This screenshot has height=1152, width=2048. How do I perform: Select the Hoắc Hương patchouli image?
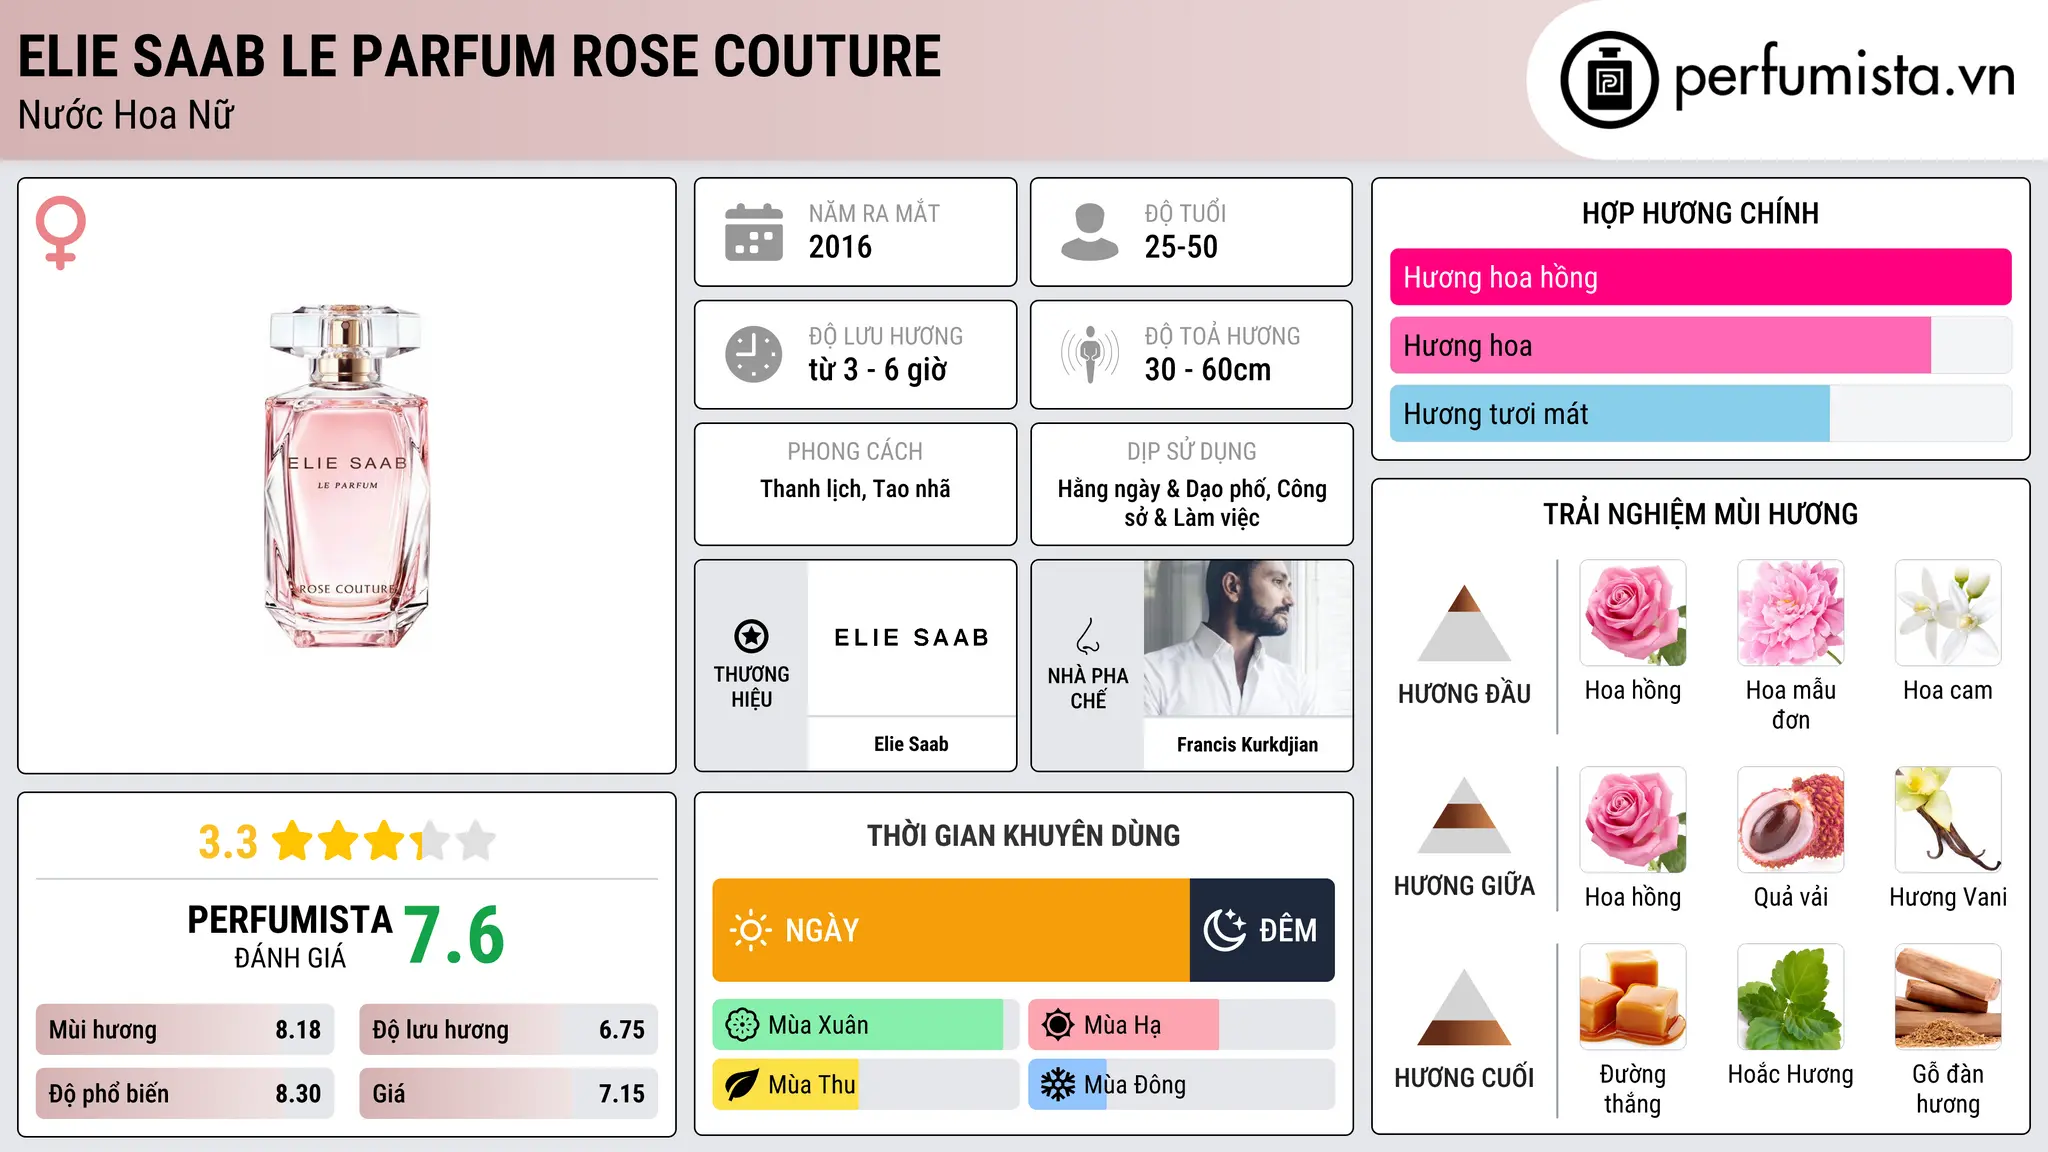tap(1791, 997)
